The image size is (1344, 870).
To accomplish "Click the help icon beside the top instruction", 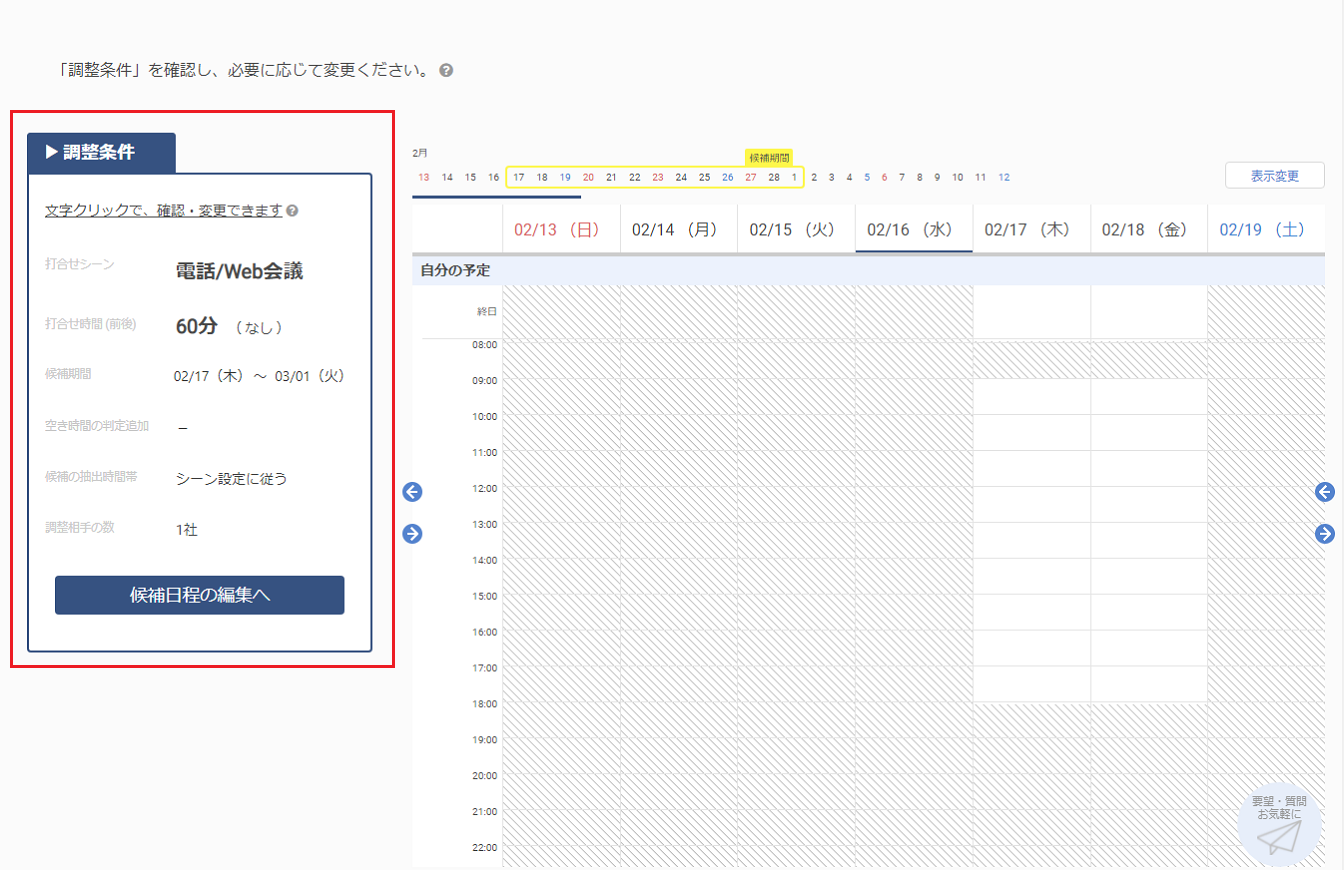I will (x=447, y=71).
